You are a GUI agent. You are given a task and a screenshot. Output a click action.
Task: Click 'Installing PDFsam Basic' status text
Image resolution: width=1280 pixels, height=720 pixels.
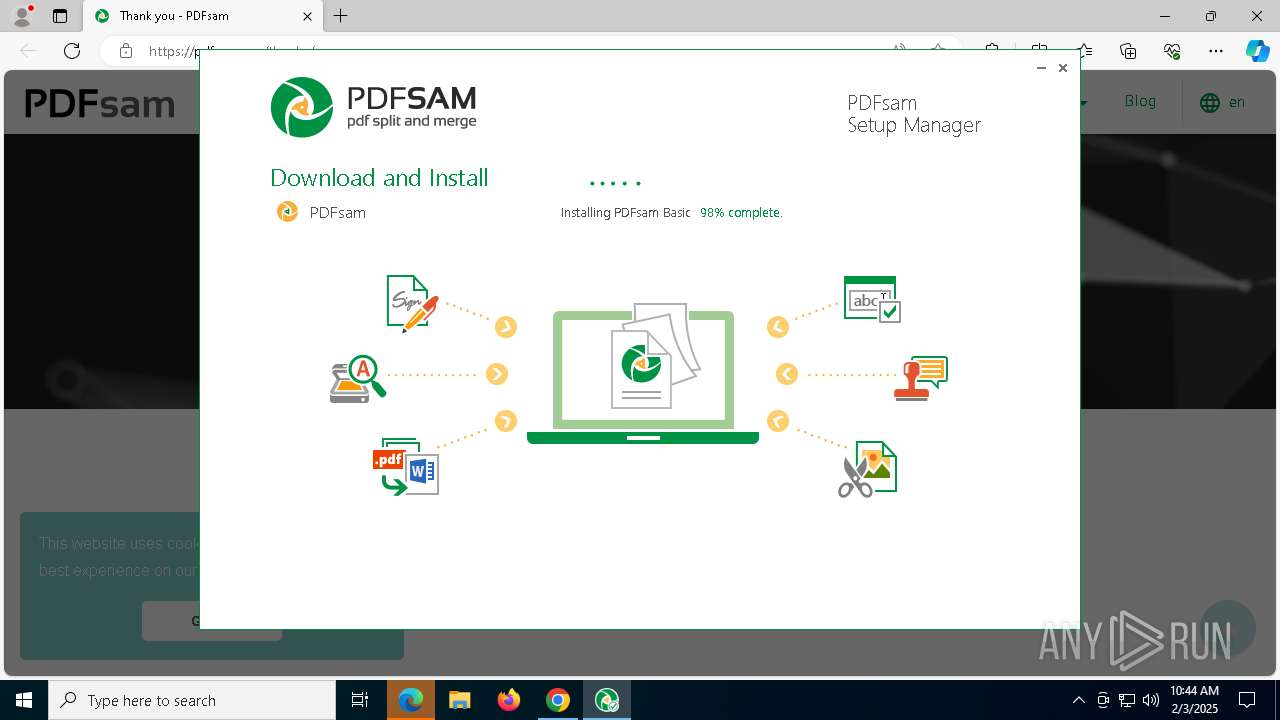[625, 213]
